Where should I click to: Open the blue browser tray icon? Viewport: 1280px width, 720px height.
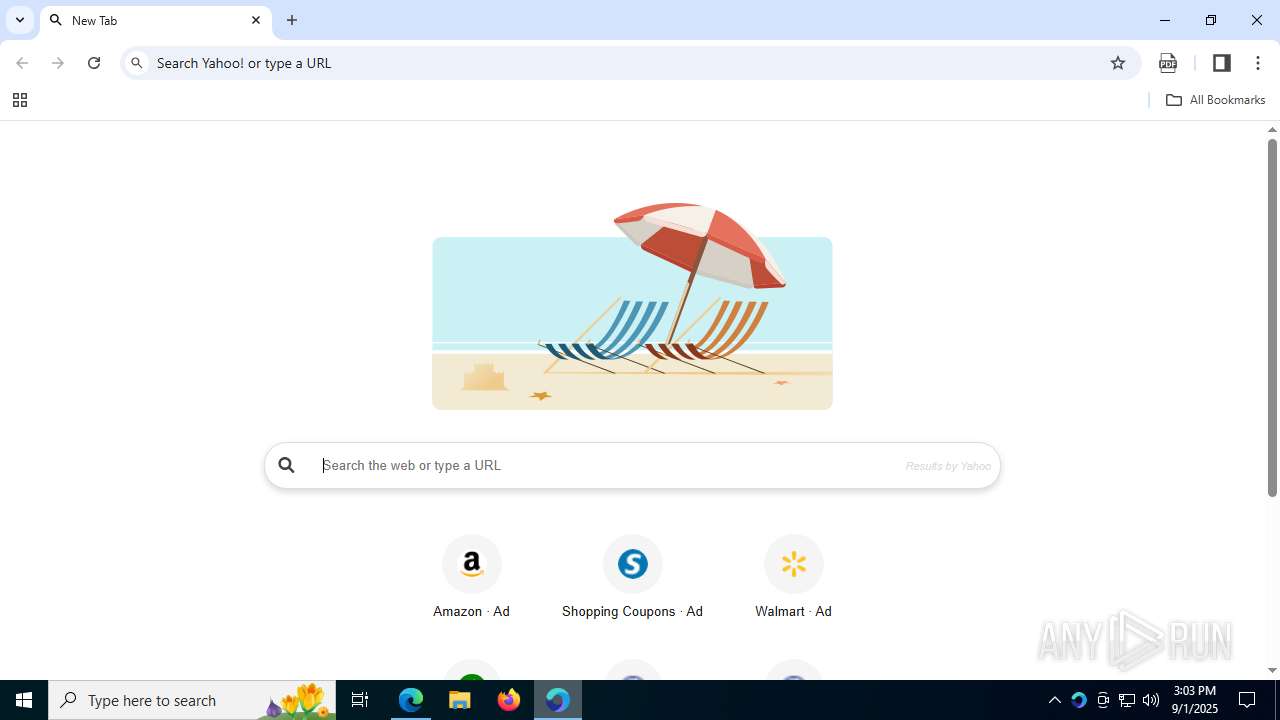pos(1079,700)
